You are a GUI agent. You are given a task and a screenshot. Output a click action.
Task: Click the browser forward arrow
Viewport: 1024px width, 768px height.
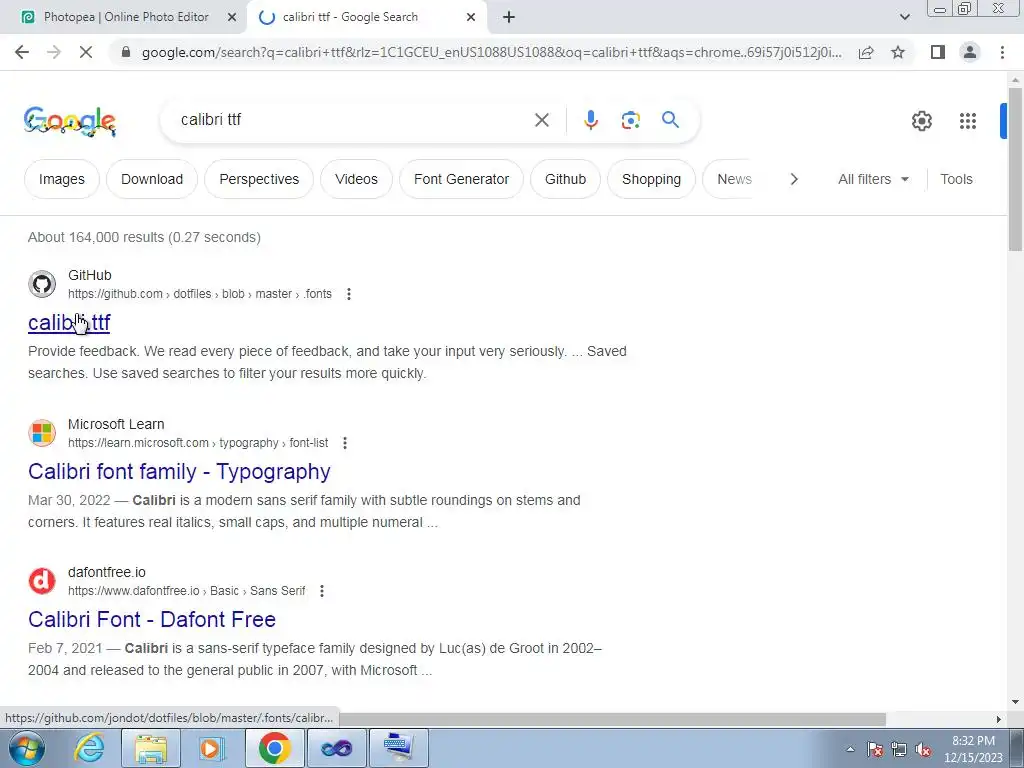tap(54, 52)
